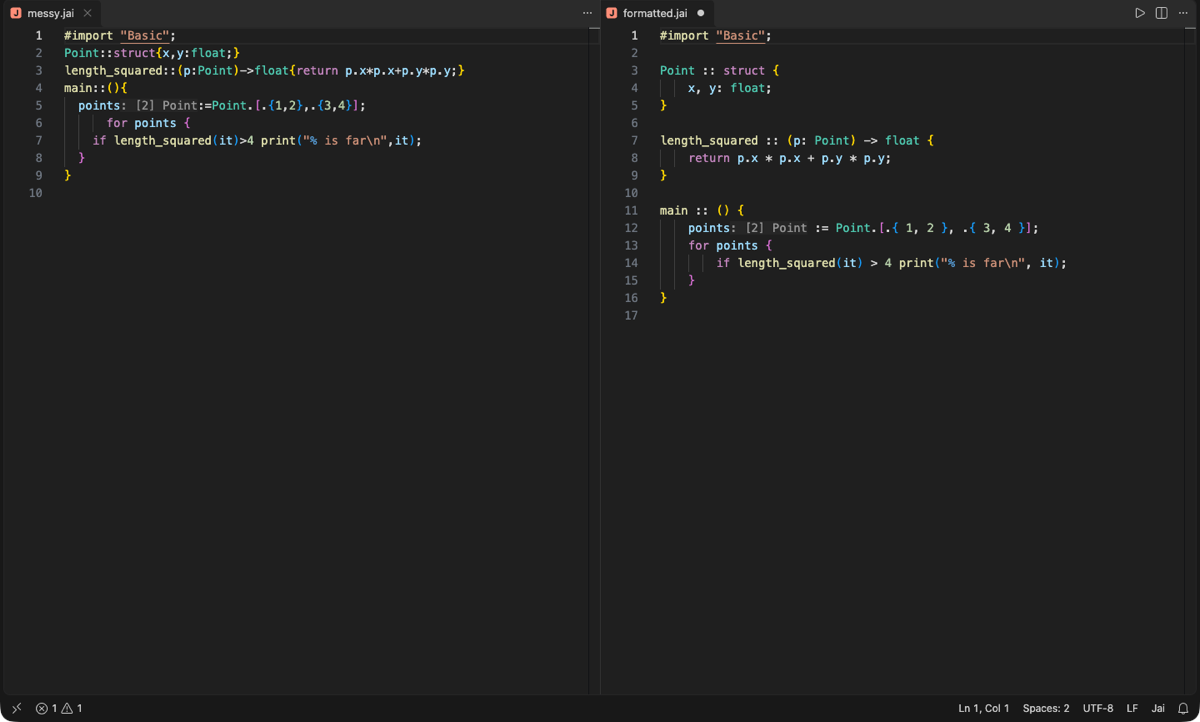Open More Actions menu of formatted.jai group
Image resolution: width=1200 pixels, height=722 pixels.
pyautogui.click(x=1183, y=13)
